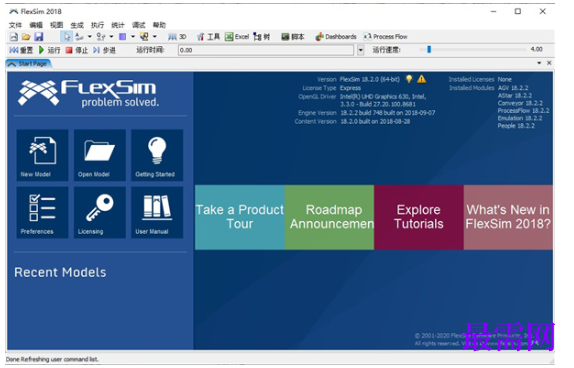This screenshot has height=368, width=574.
Task: Open the Roadmap Announcement banner
Action: click(x=329, y=217)
